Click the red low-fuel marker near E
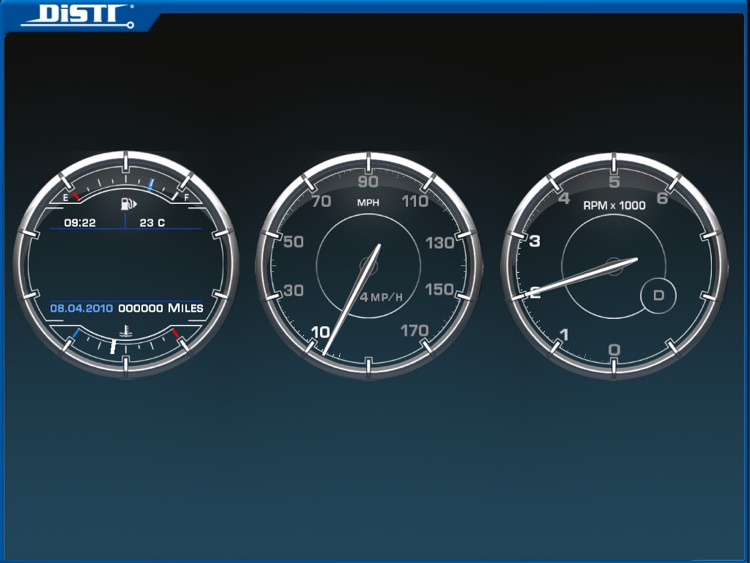 click(x=76, y=196)
